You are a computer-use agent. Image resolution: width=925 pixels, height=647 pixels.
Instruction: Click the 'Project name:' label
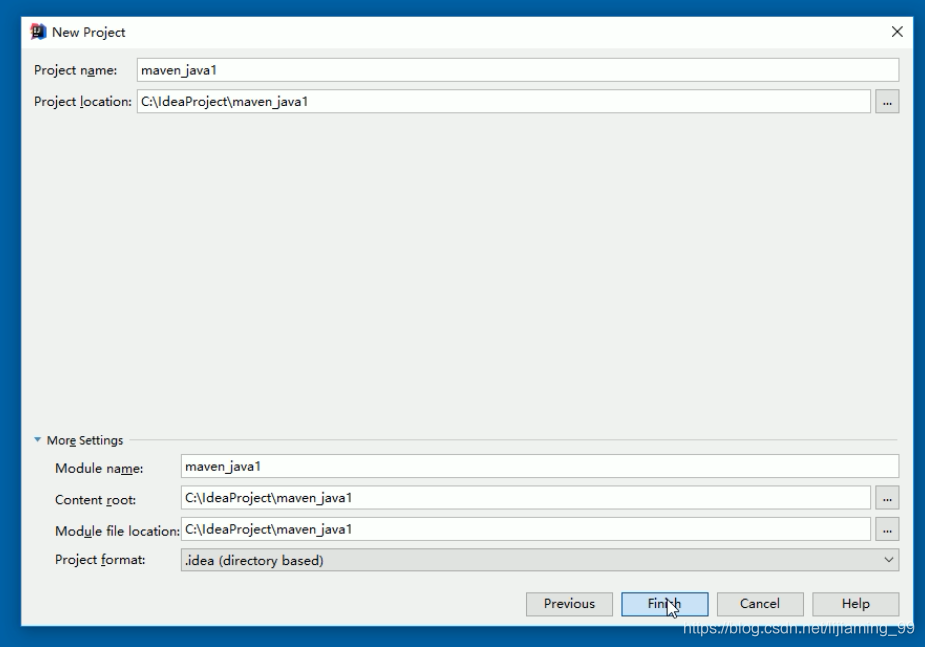pos(76,70)
